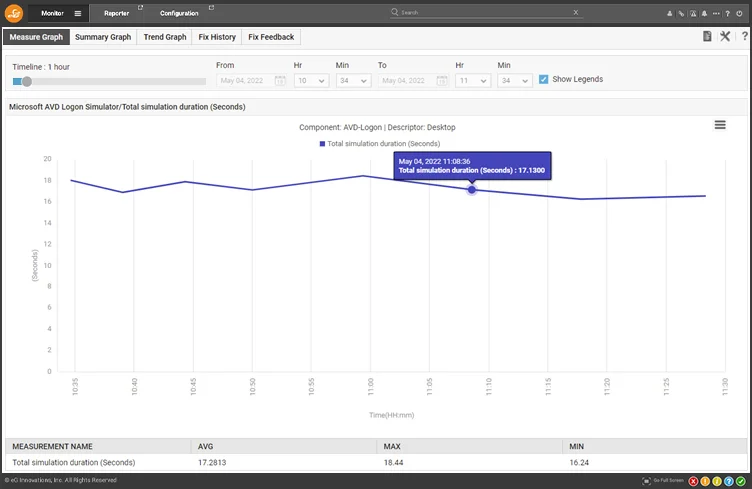752x489 pixels.
Task: Click the help question mark below top bar
Action: click(744, 36)
